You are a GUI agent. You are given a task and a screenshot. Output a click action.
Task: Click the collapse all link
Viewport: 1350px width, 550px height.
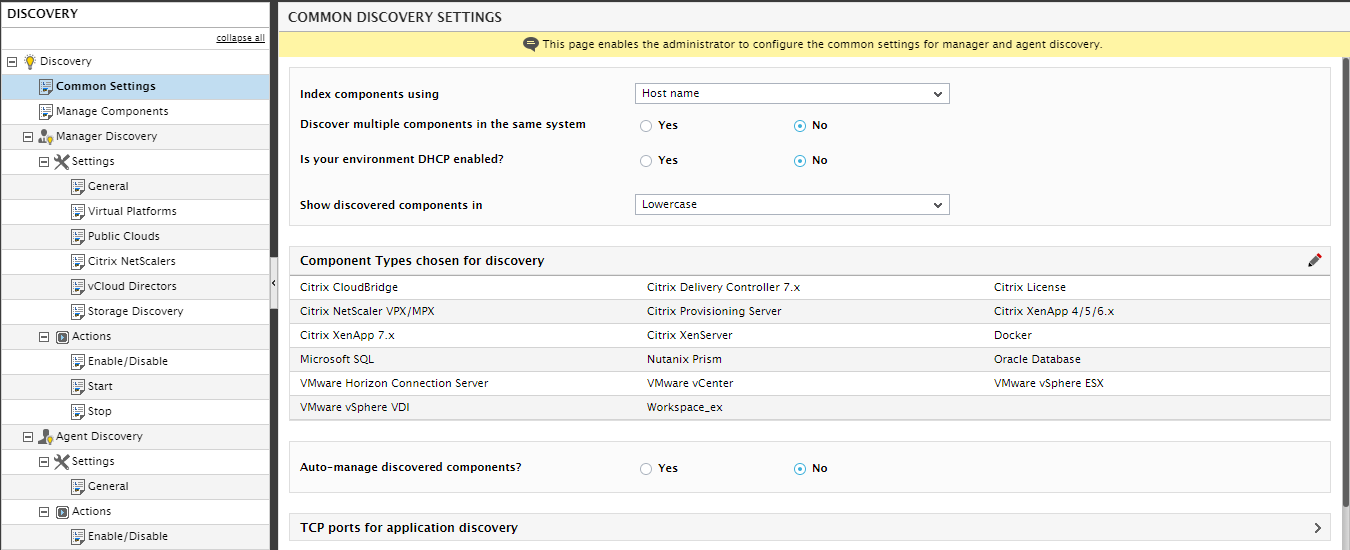tap(240, 38)
